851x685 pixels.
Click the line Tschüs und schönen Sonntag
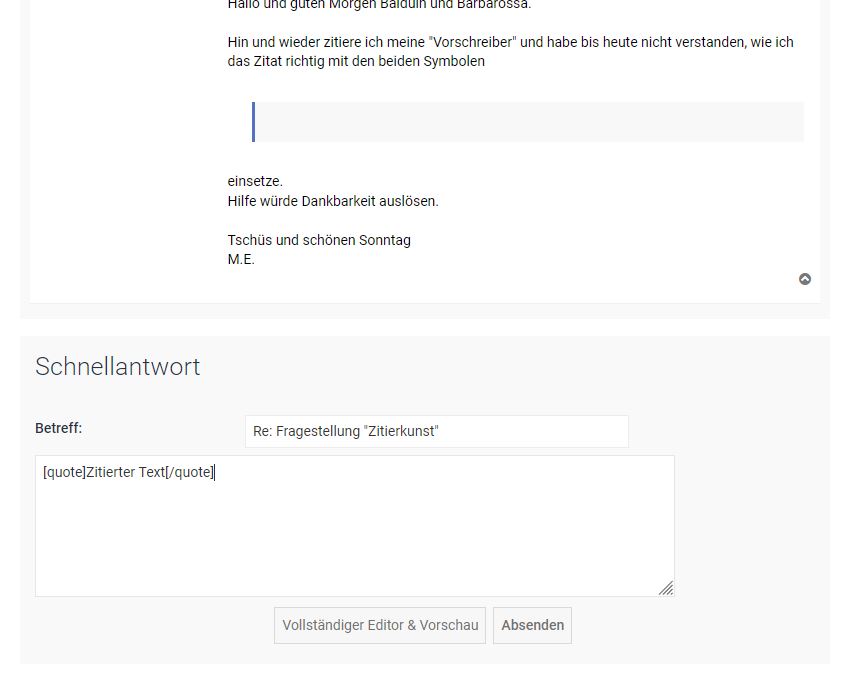319,240
